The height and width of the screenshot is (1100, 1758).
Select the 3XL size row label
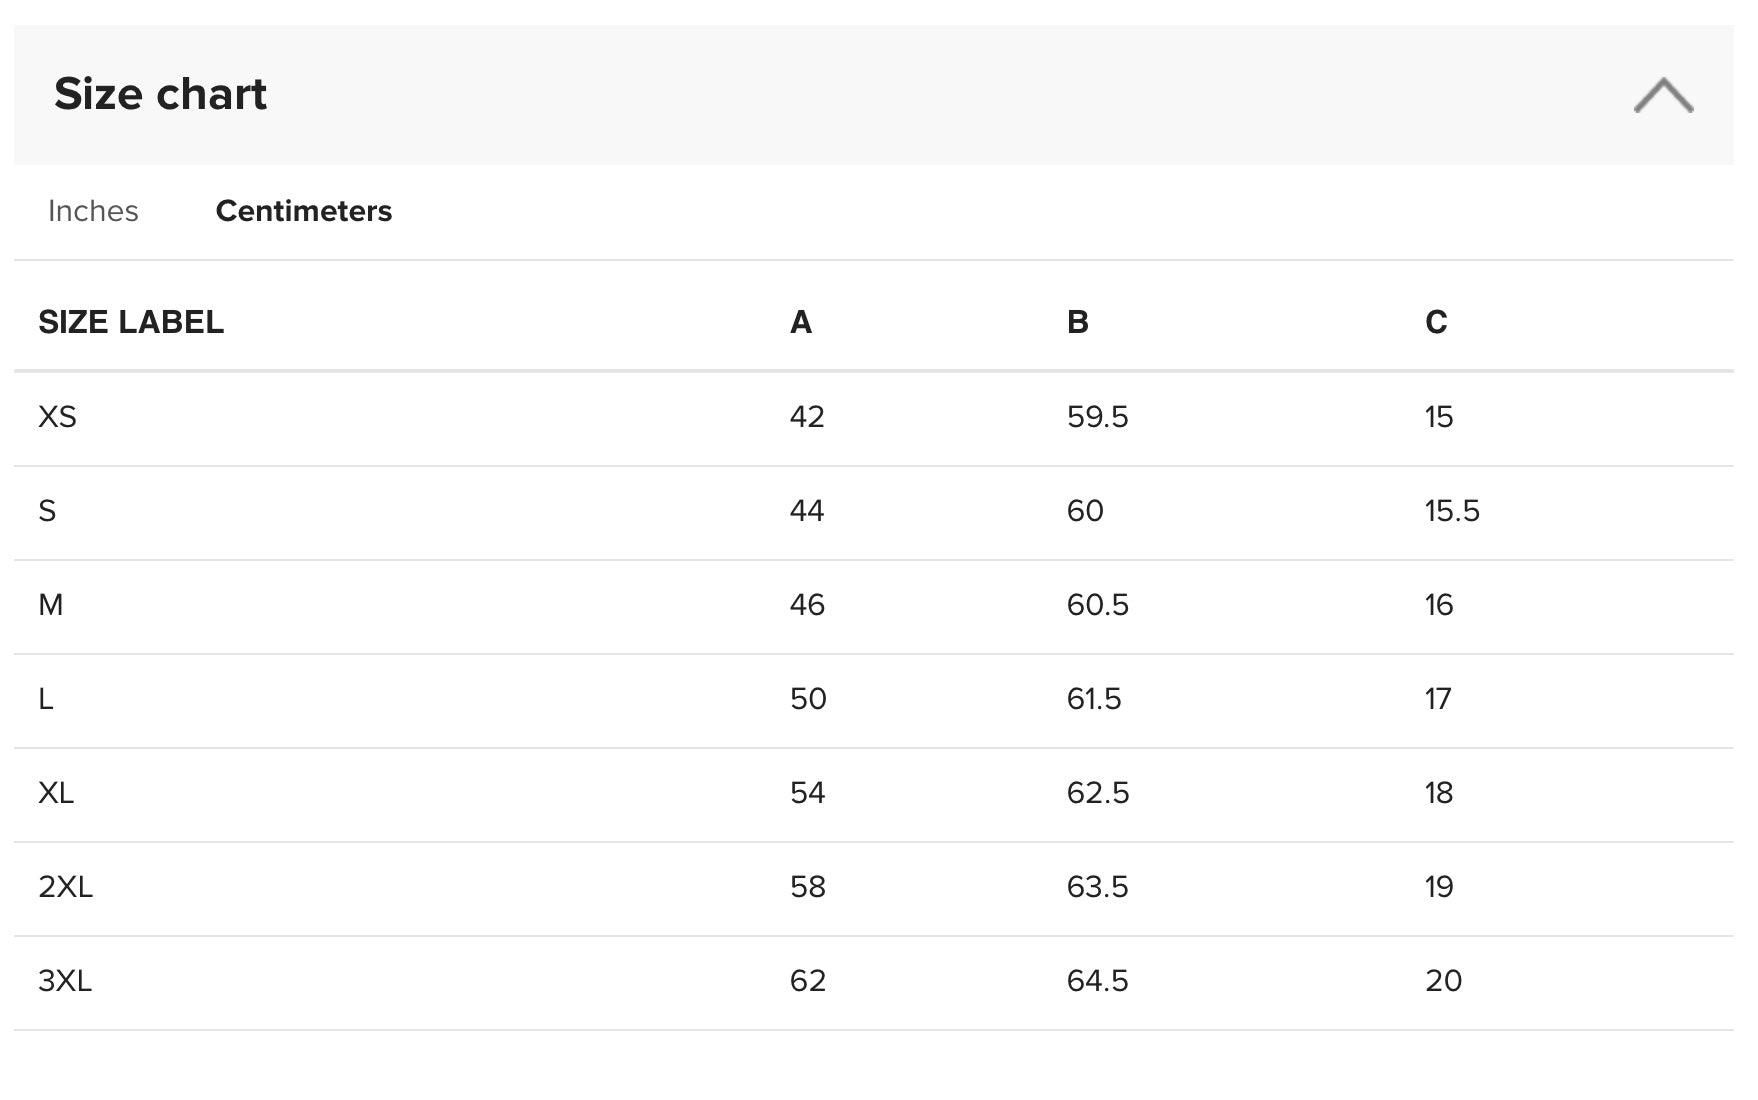click(x=65, y=981)
